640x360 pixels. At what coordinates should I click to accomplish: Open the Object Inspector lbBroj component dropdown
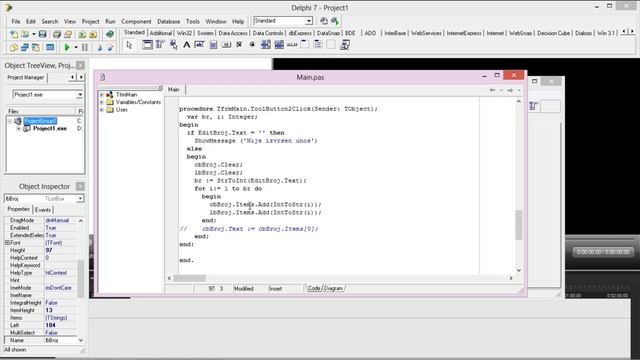(80, 199)
